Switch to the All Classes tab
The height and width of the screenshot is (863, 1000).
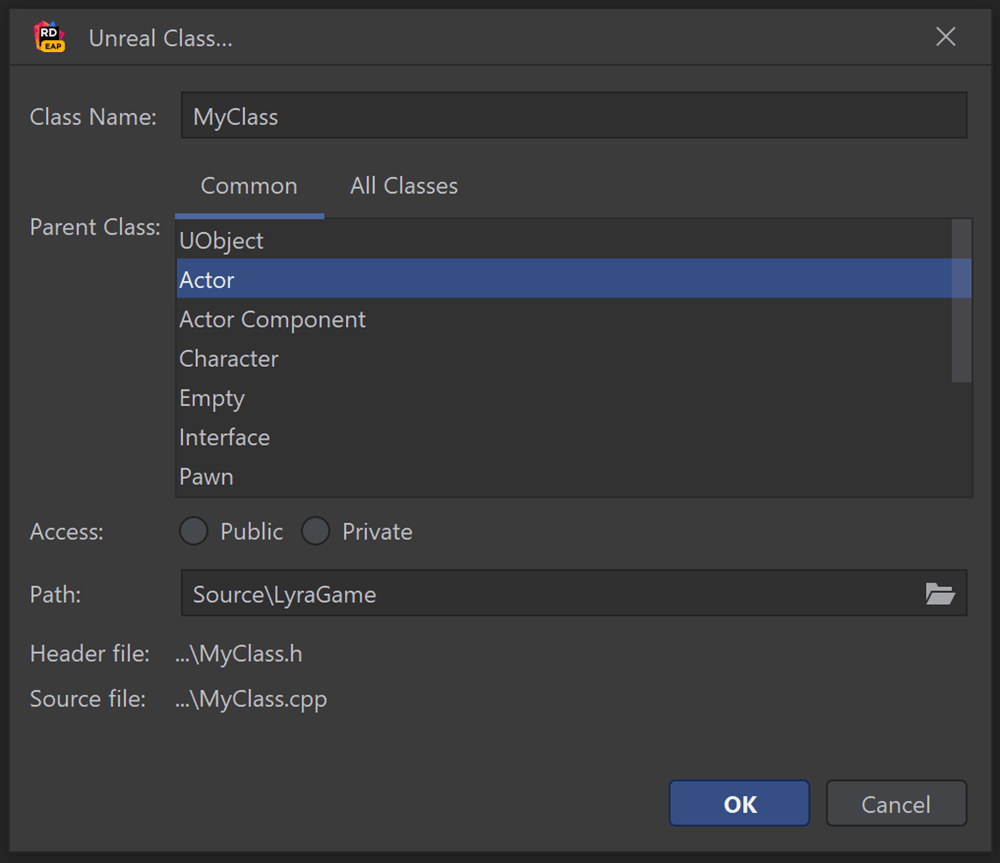(x=404, y=186)
